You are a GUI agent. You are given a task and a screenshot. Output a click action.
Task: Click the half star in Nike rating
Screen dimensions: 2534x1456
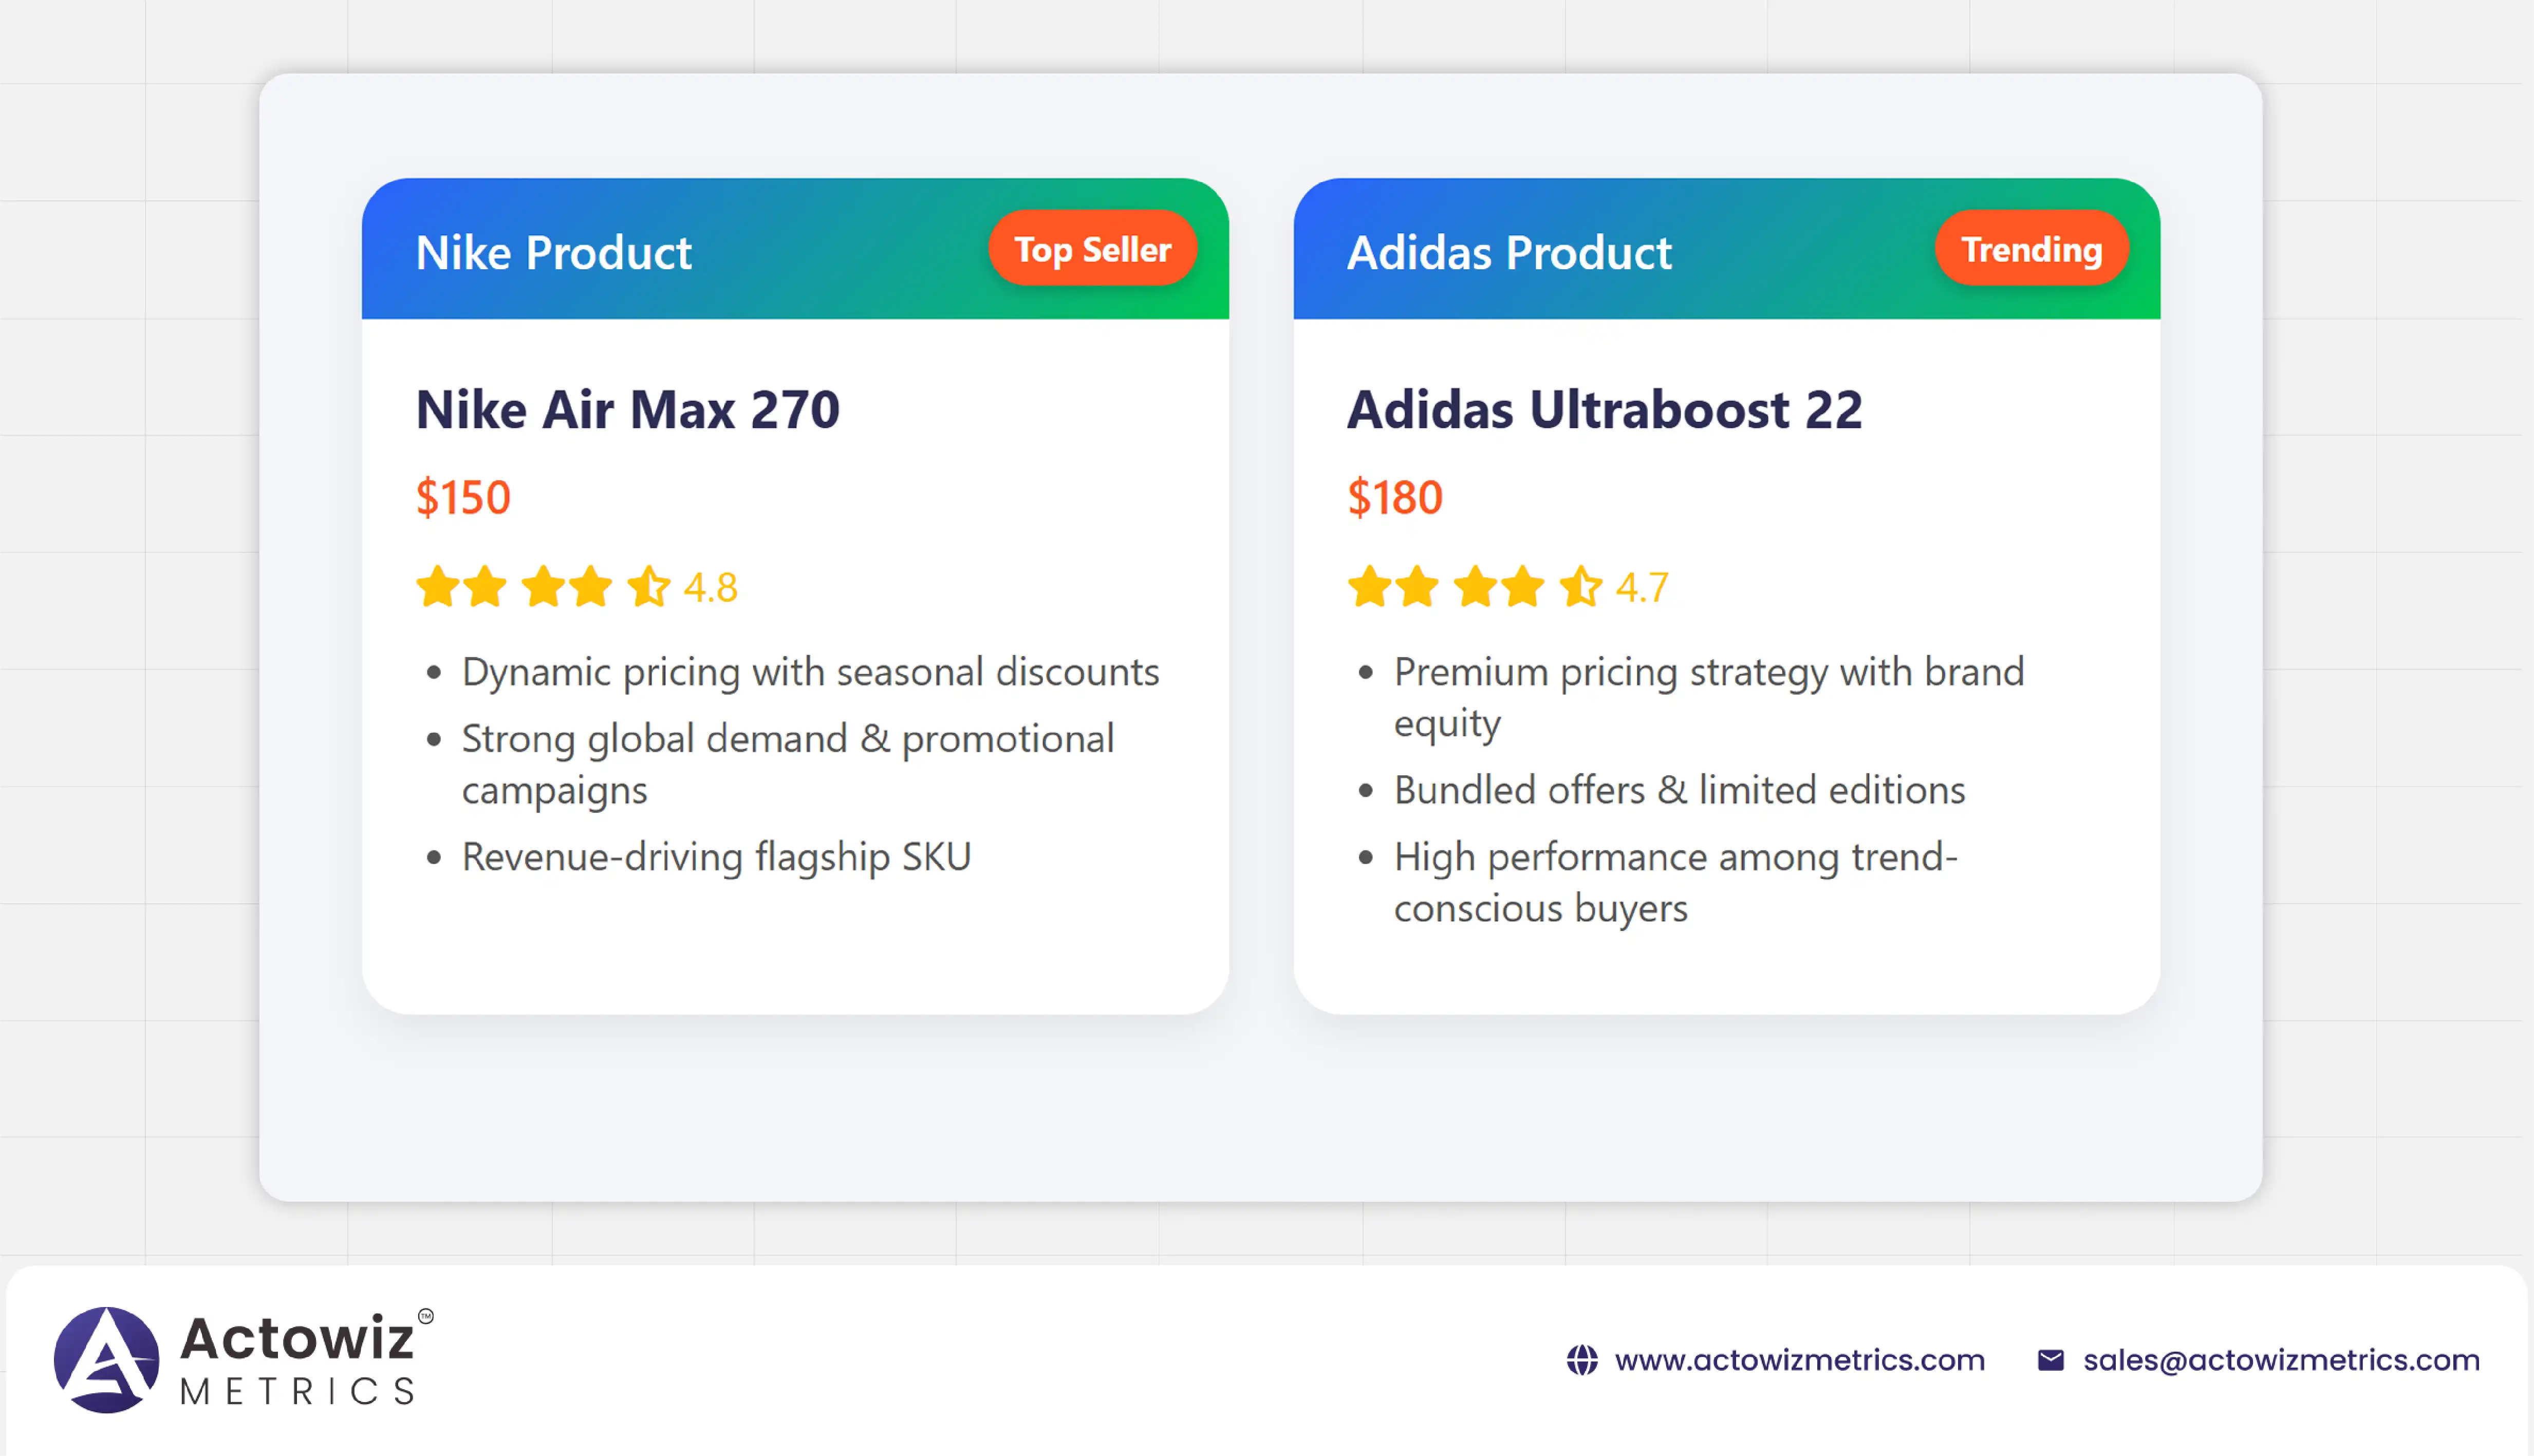point(648,587)
